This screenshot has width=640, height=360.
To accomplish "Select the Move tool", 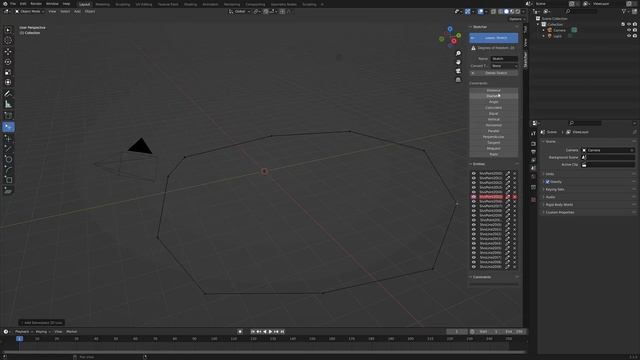I will [8, 52].
